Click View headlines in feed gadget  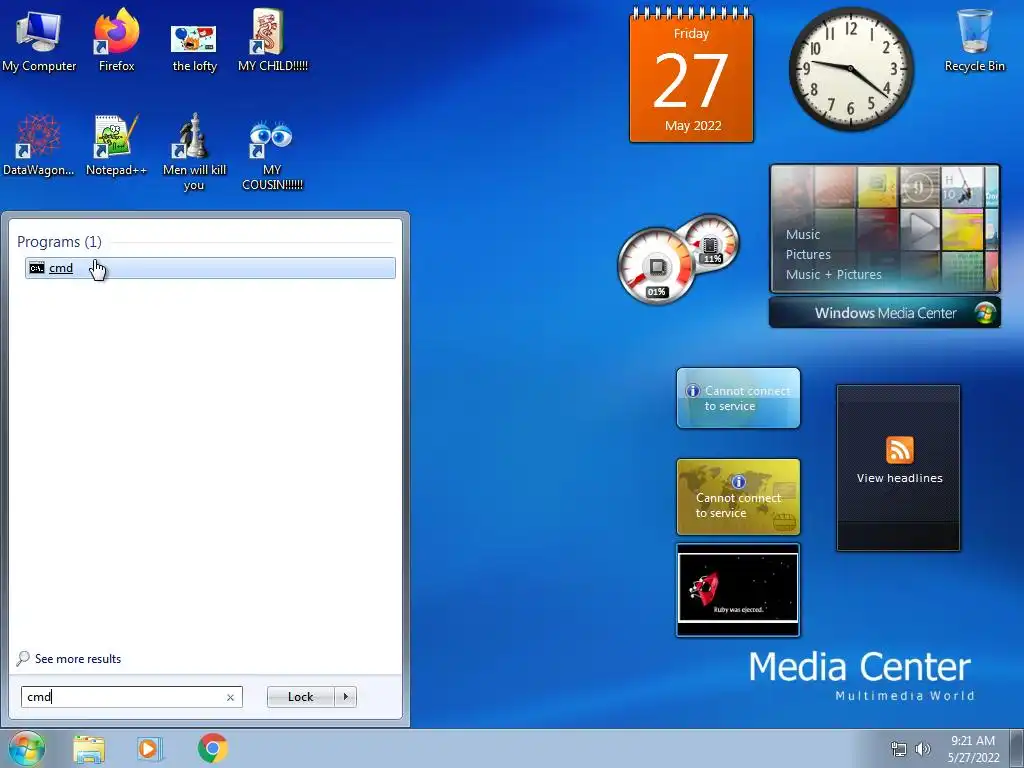tap(899, 478)
